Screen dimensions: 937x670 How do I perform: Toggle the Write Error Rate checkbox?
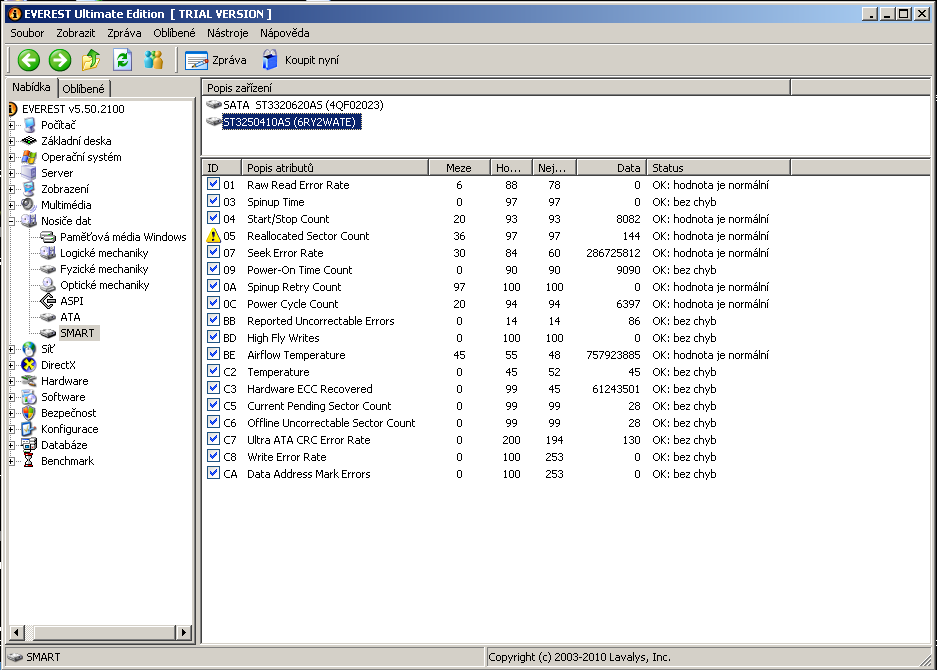[x=213, y=457]
